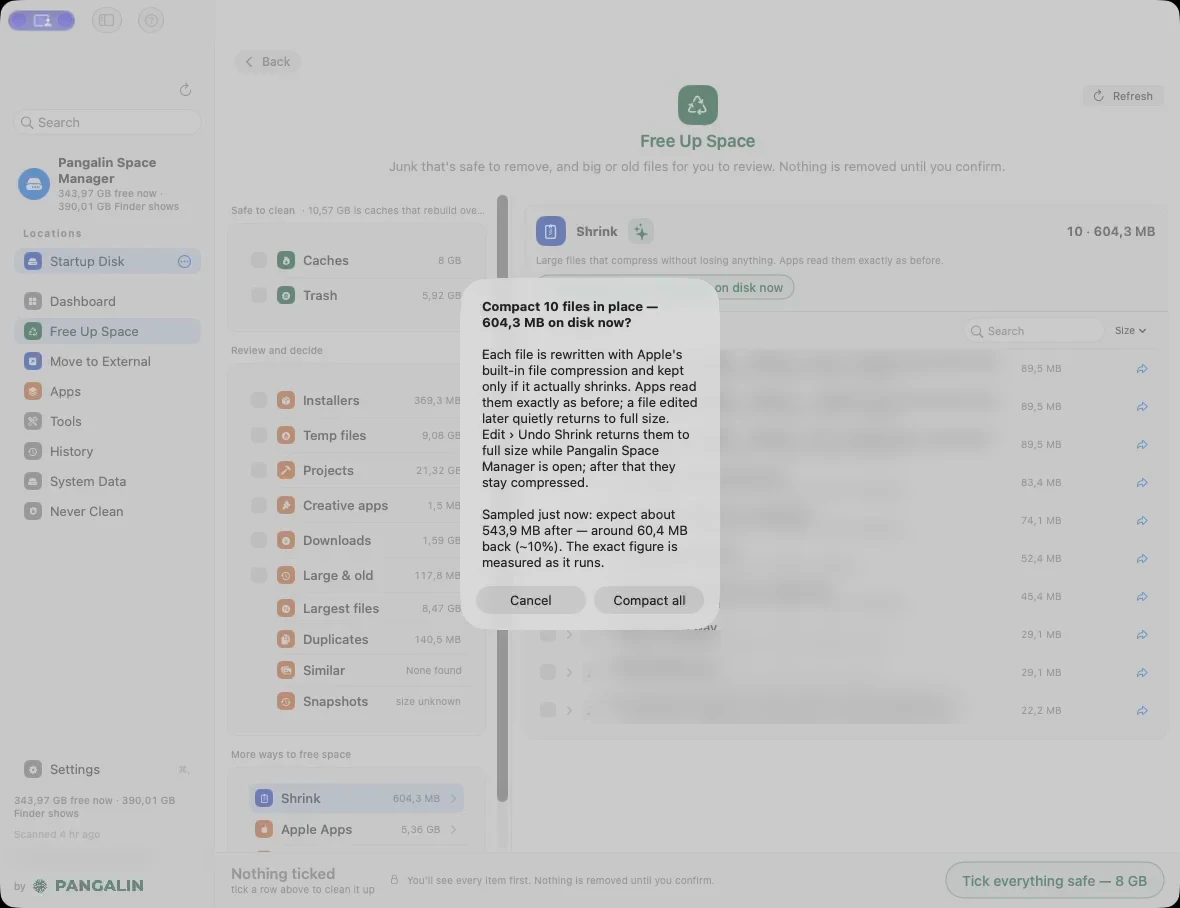
Task: Go Back using the Back button
Action: (x=268, y=62)
